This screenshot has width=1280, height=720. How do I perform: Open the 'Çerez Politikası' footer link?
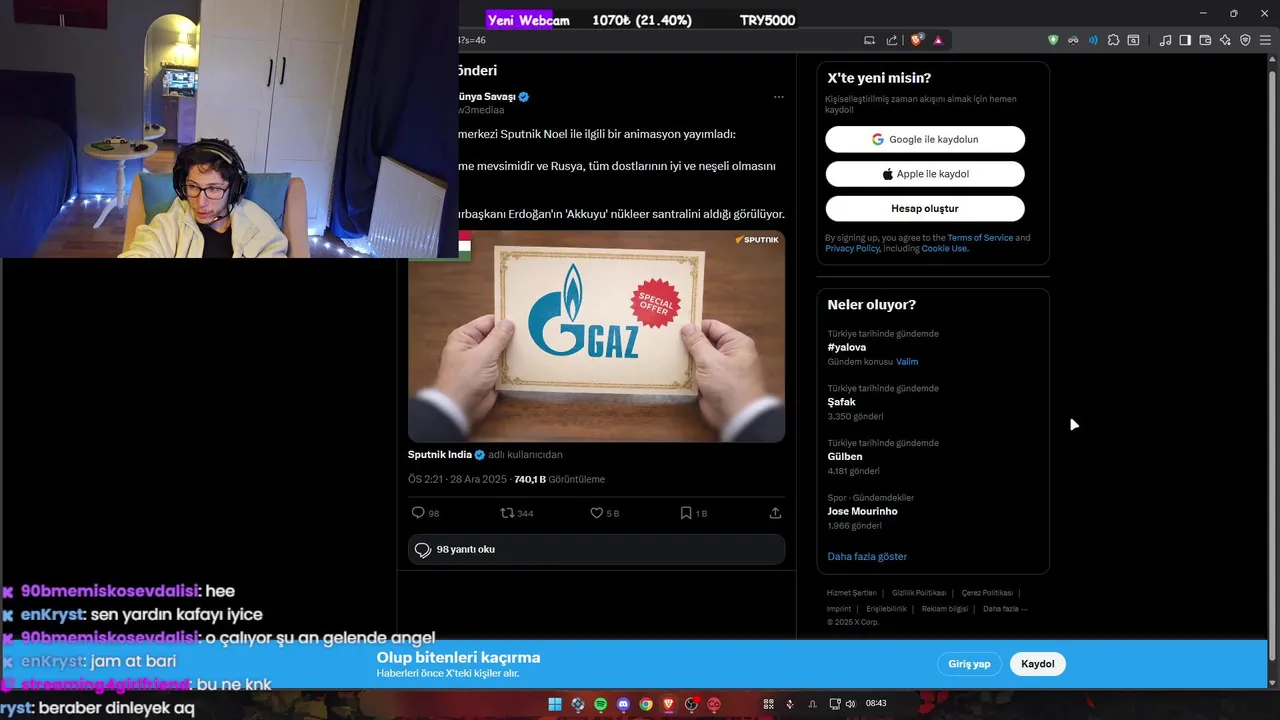coord(987,593)
